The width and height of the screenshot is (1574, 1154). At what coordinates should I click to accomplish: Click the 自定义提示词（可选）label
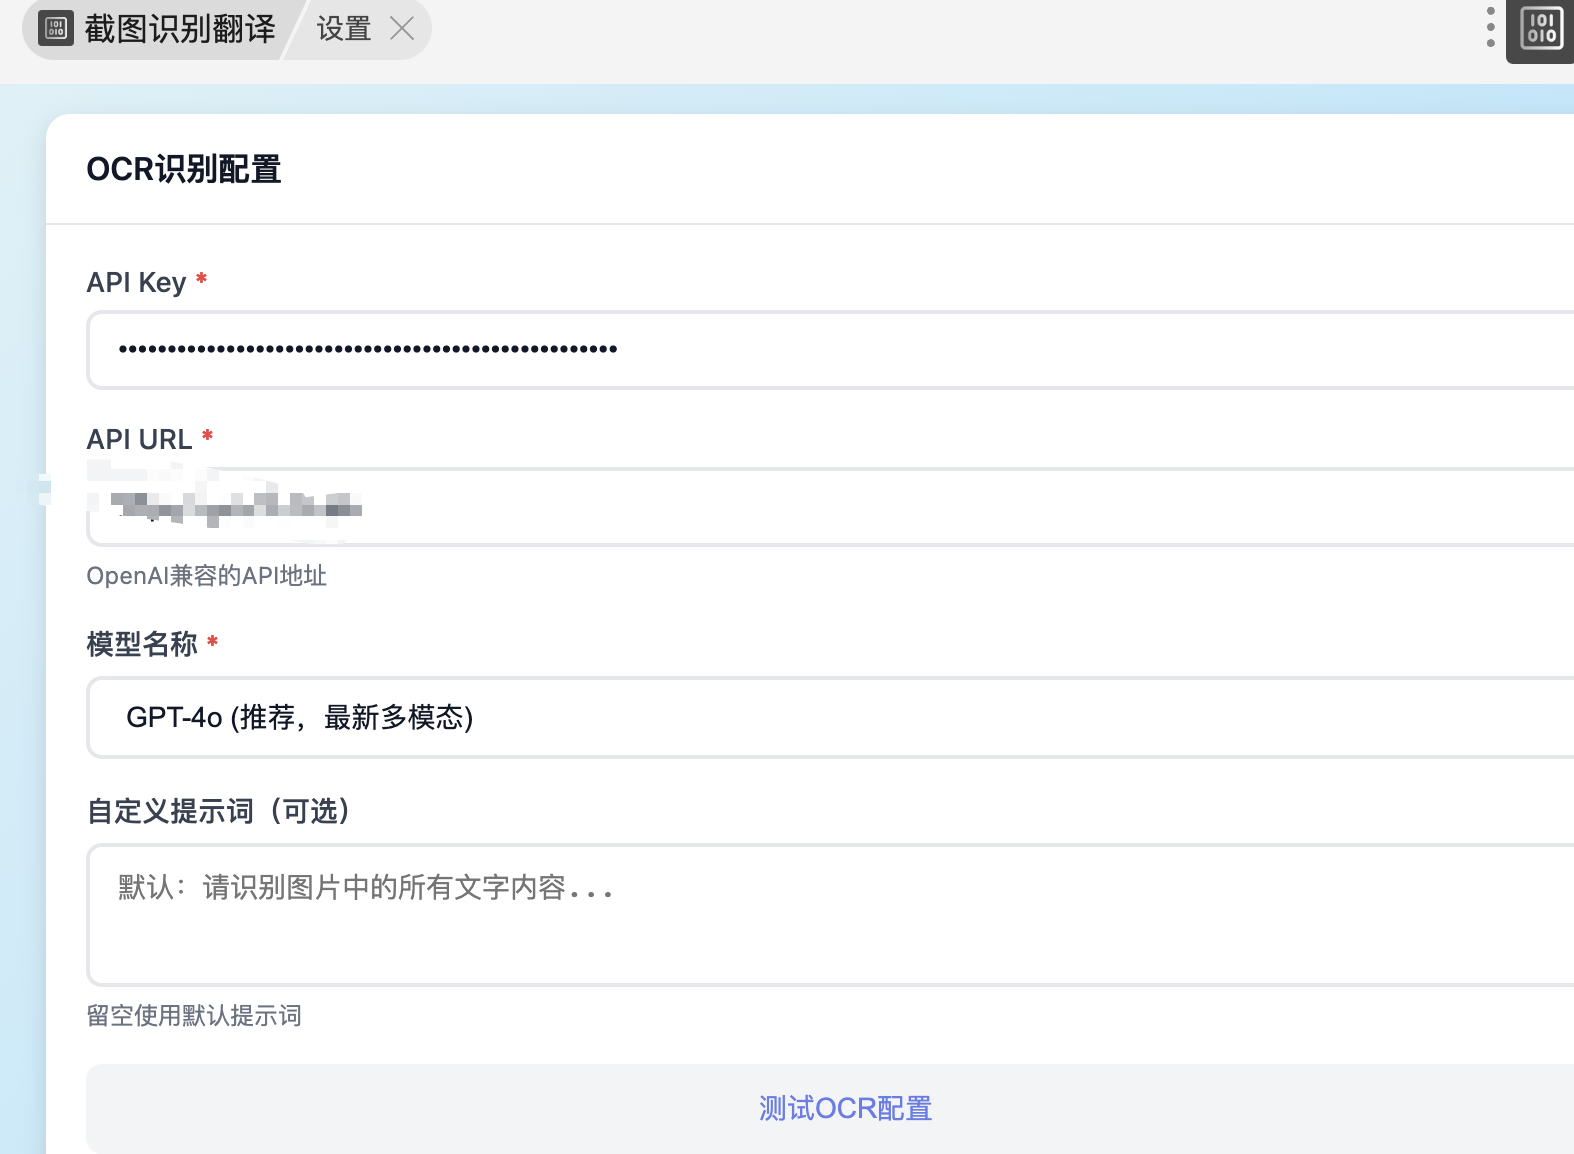pos(218,811)
